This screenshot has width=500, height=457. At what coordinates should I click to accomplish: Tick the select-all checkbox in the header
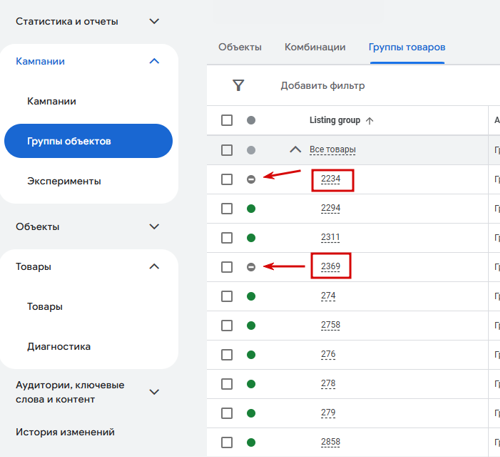pos(227,120)
